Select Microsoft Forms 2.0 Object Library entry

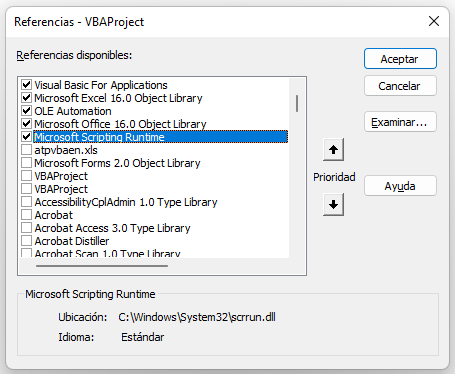point(117,163)
